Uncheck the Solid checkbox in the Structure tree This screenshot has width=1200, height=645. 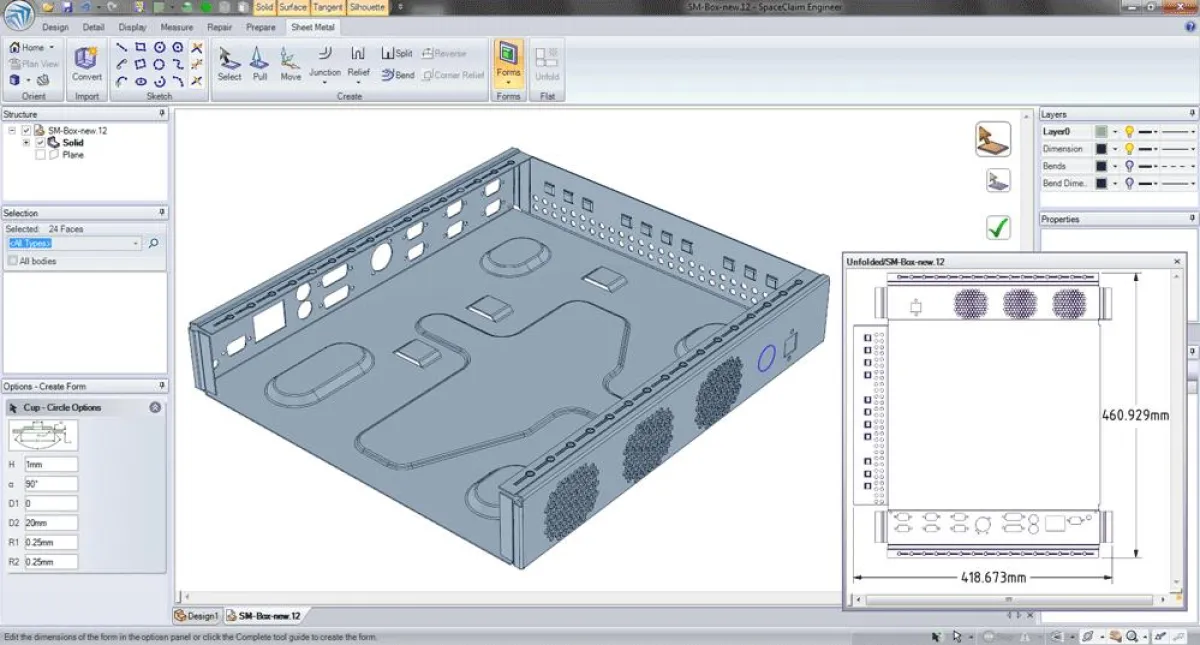coord(40,143)
